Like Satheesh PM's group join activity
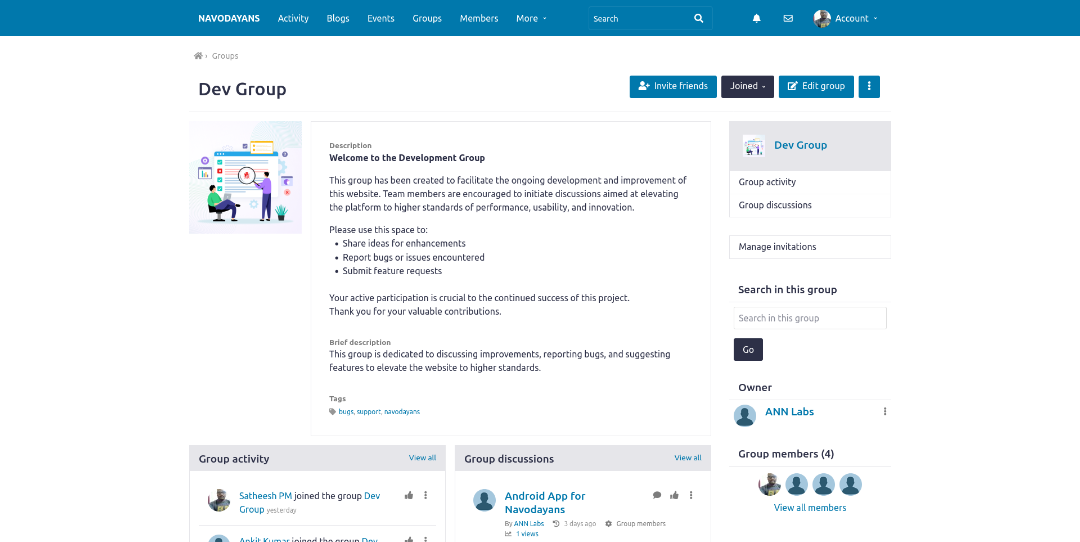The width and height of the screenshot is (1080, 542). 409,495
